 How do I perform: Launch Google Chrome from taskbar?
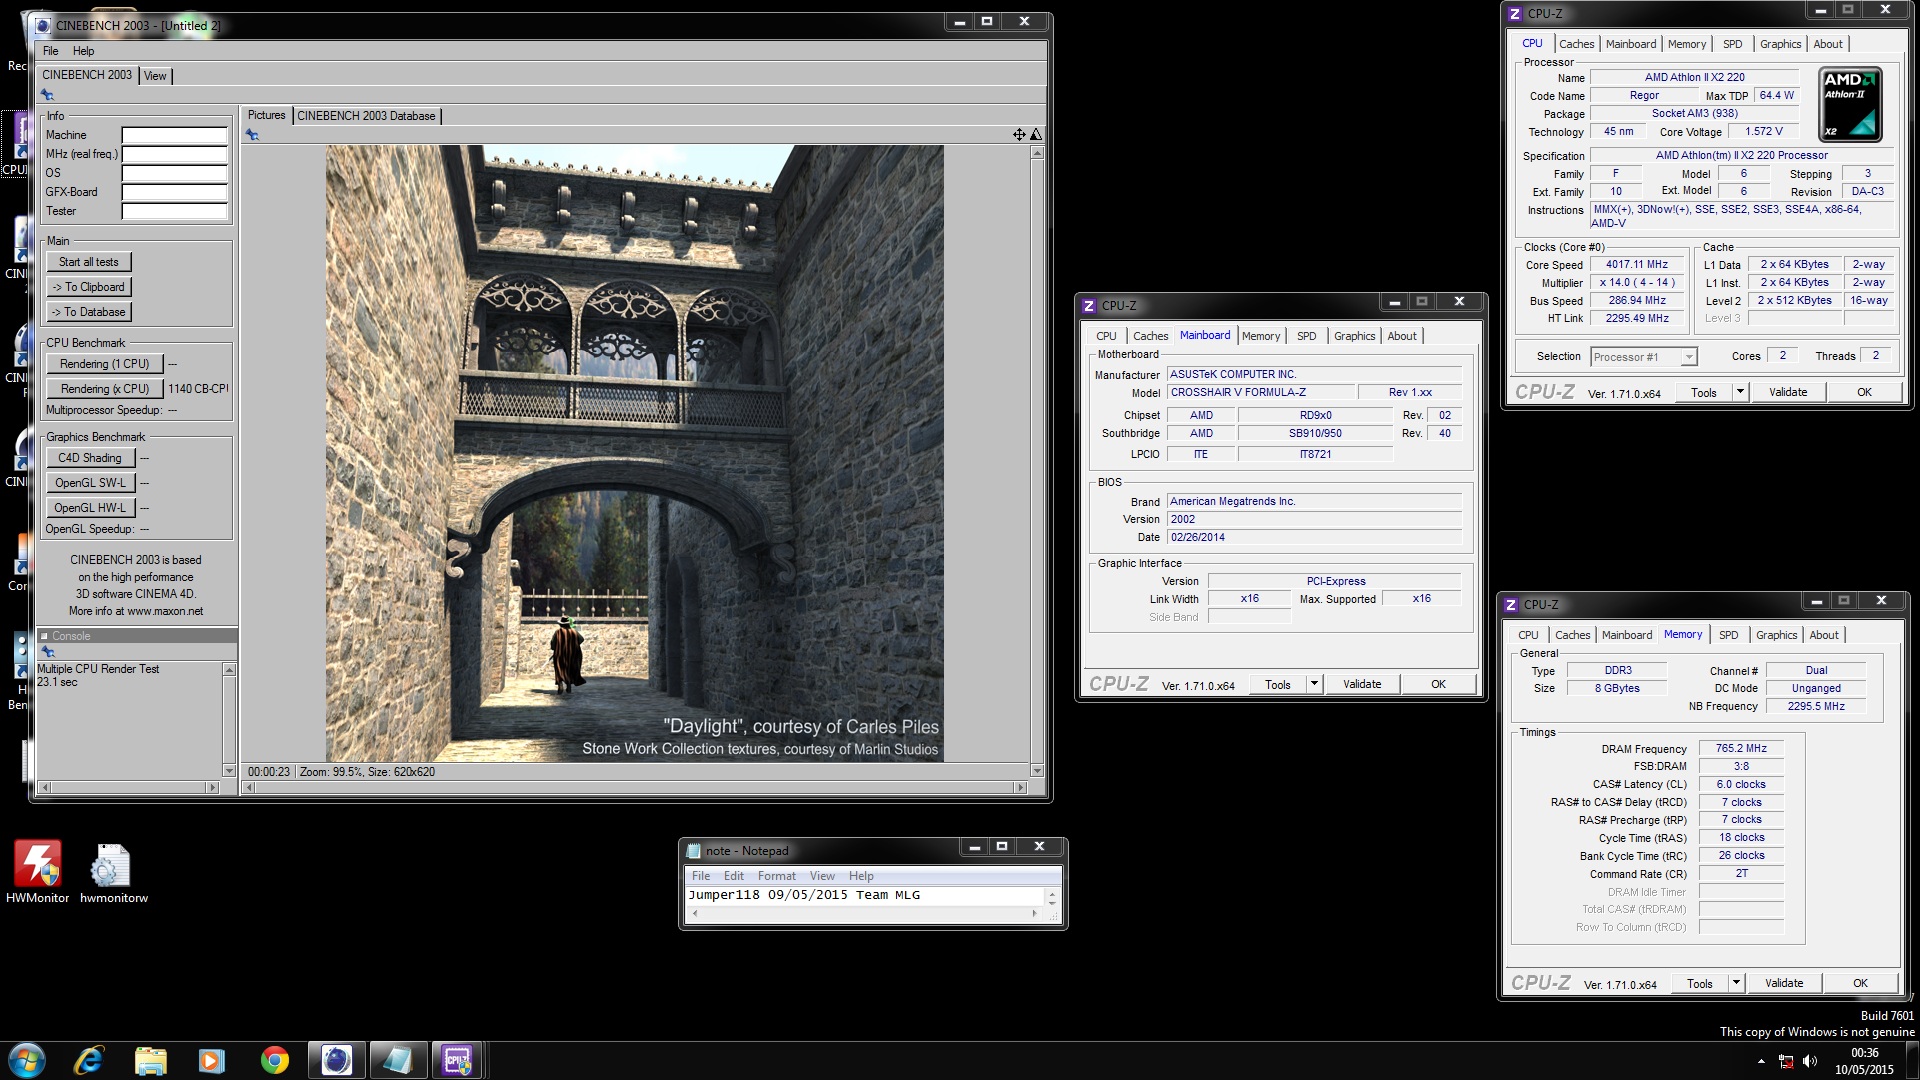pyautogui.click(x=274, y=1060)
